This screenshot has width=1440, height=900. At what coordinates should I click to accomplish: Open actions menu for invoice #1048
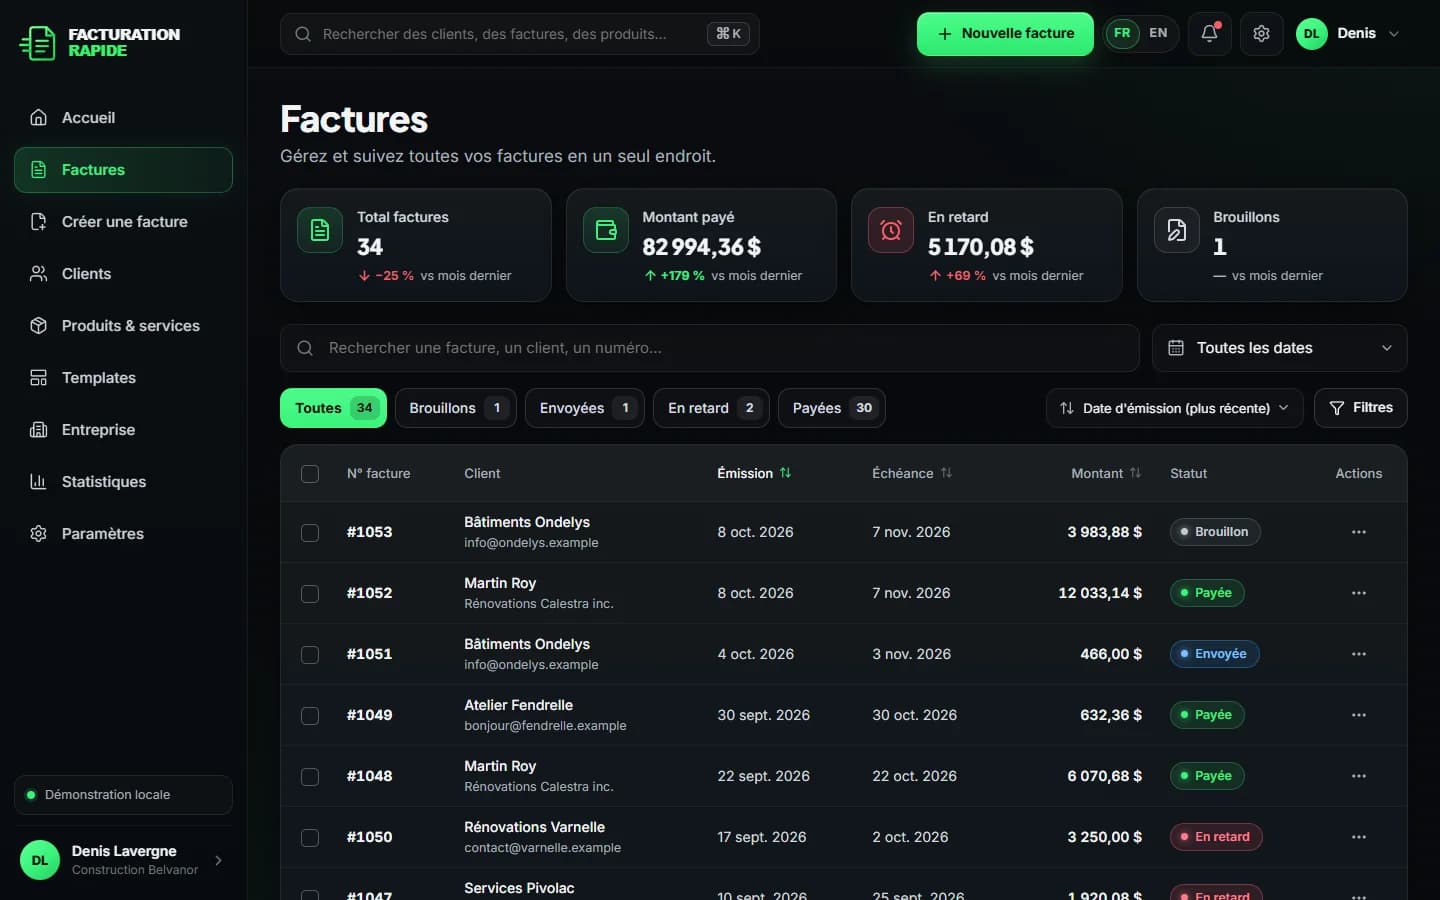[1359, 776]
